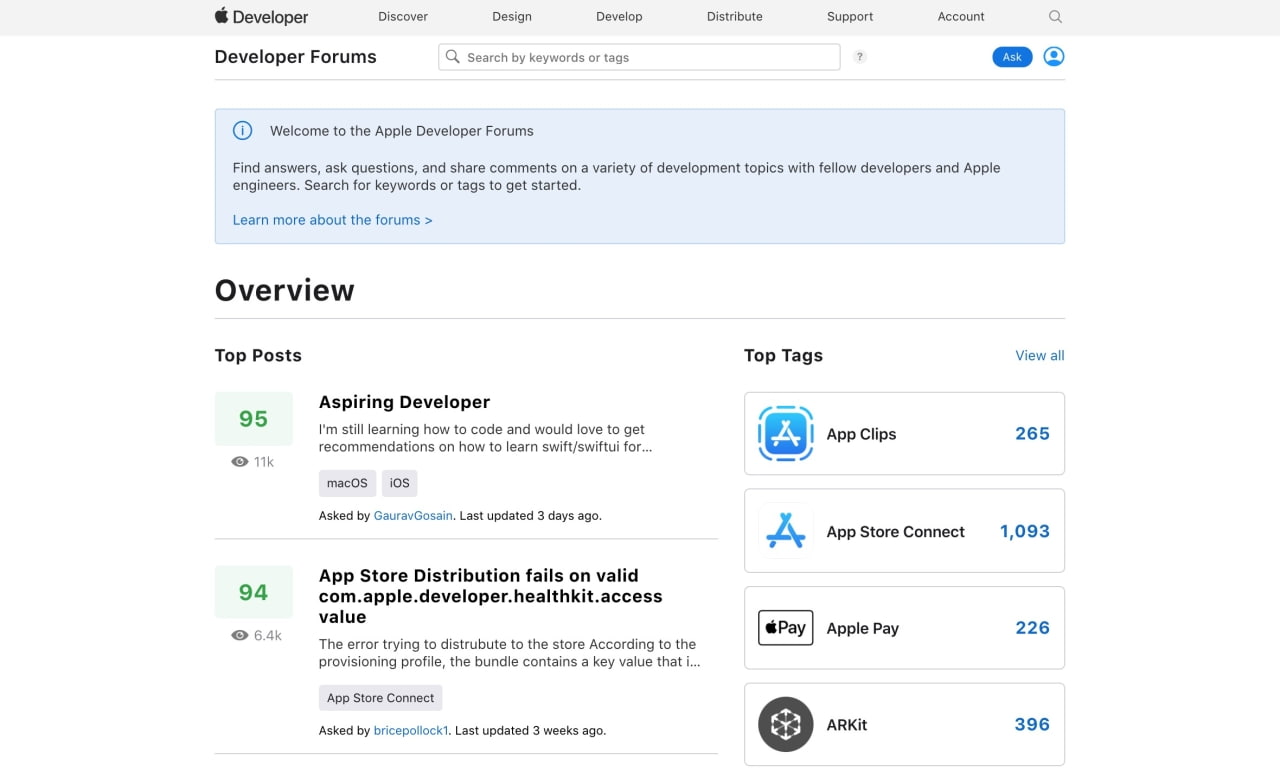
Task: Click the App Store Connect tag icon
Action: (x=786, y=531)
